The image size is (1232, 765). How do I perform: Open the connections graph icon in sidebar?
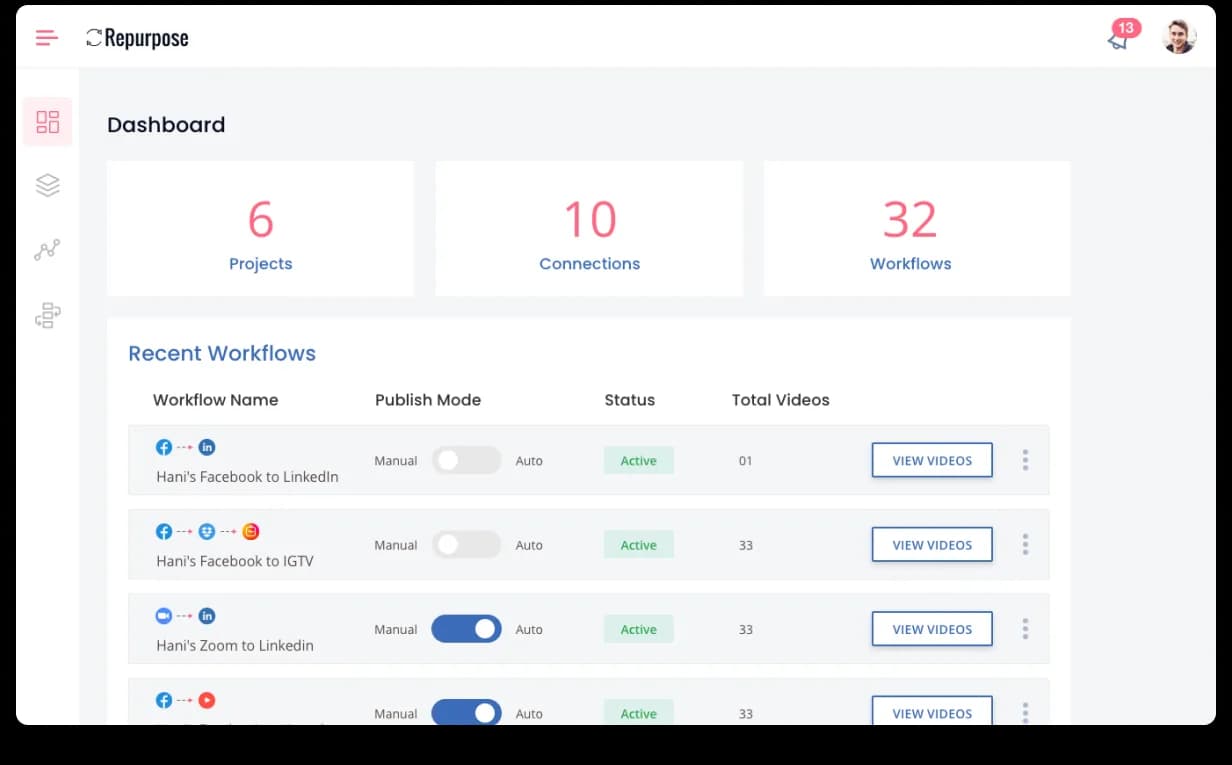click(x=48, y=250)
